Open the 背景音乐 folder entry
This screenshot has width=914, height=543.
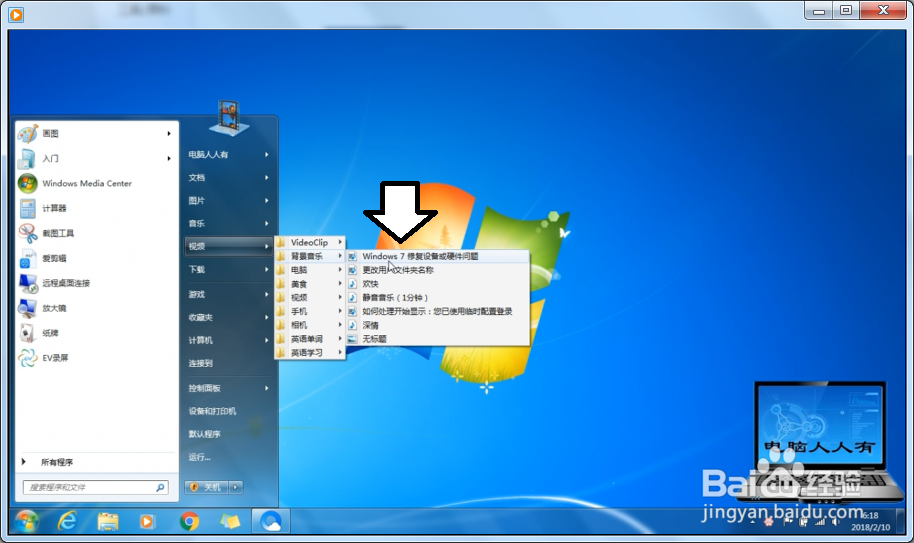pos(310,256)
